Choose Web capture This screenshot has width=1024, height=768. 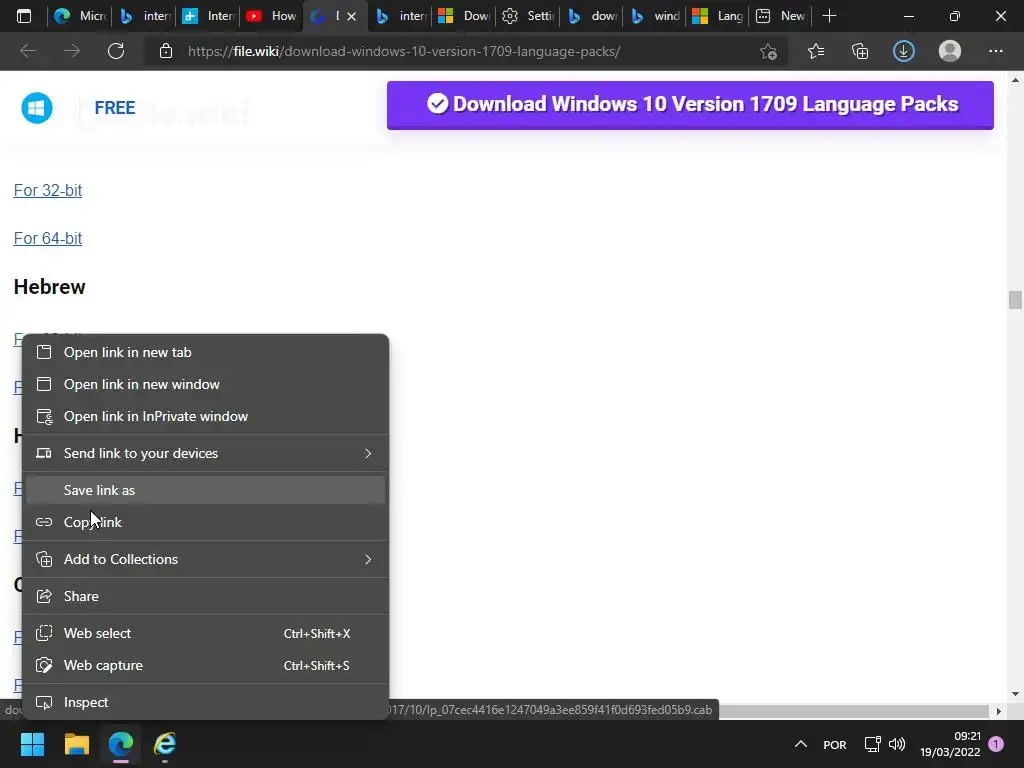pyautogui.click(x=206, y=665)
